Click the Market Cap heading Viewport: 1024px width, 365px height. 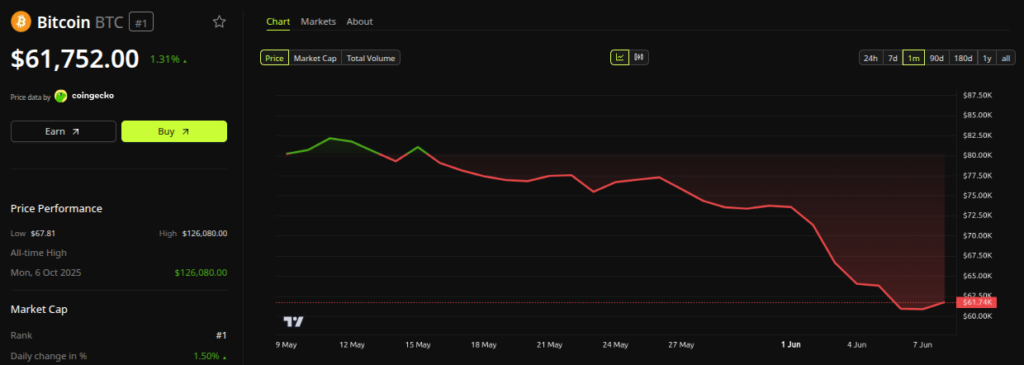point(39,309)
